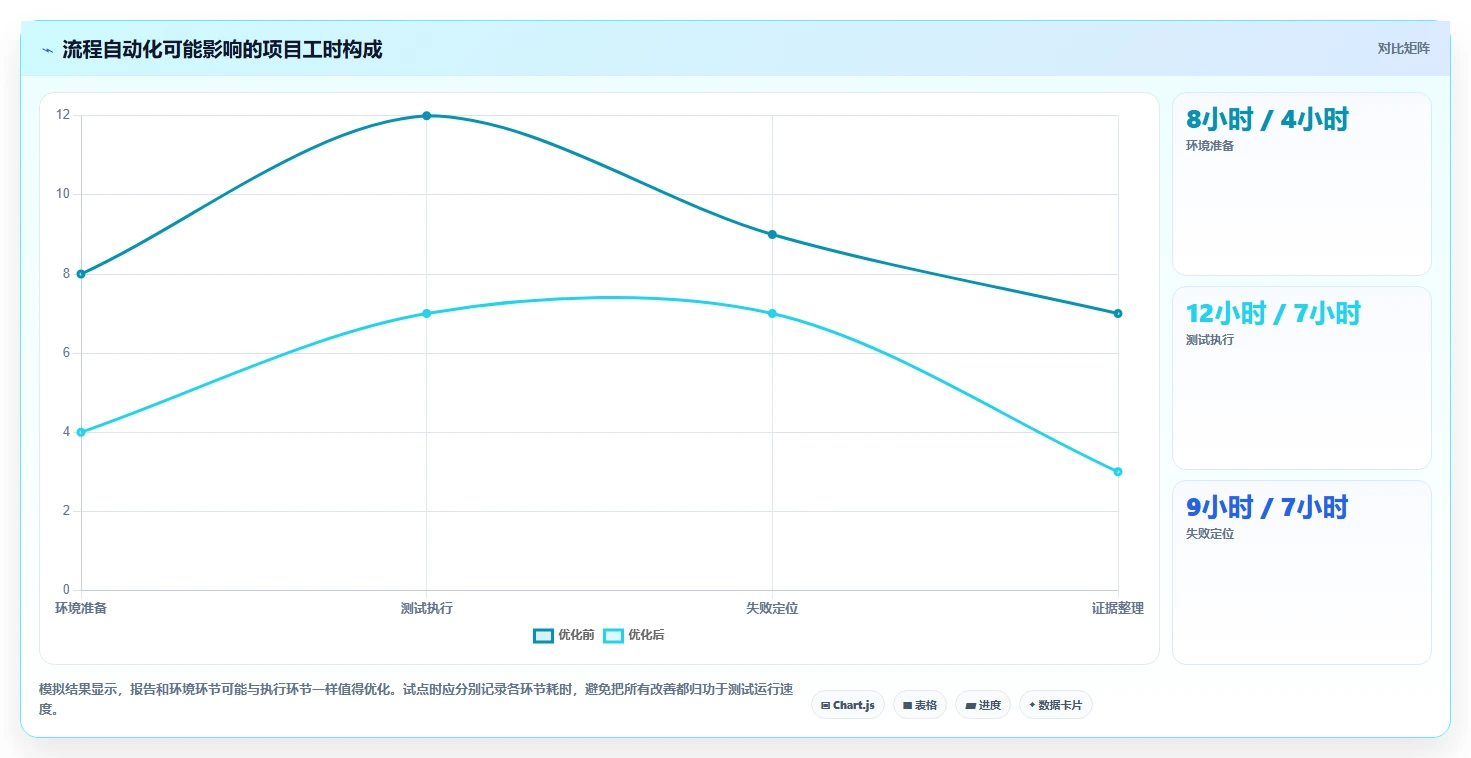Click the 失败定位 x-axis label
Image resolution: width=1471 pixels, height=758 pixels.
(x=772, y=608)
